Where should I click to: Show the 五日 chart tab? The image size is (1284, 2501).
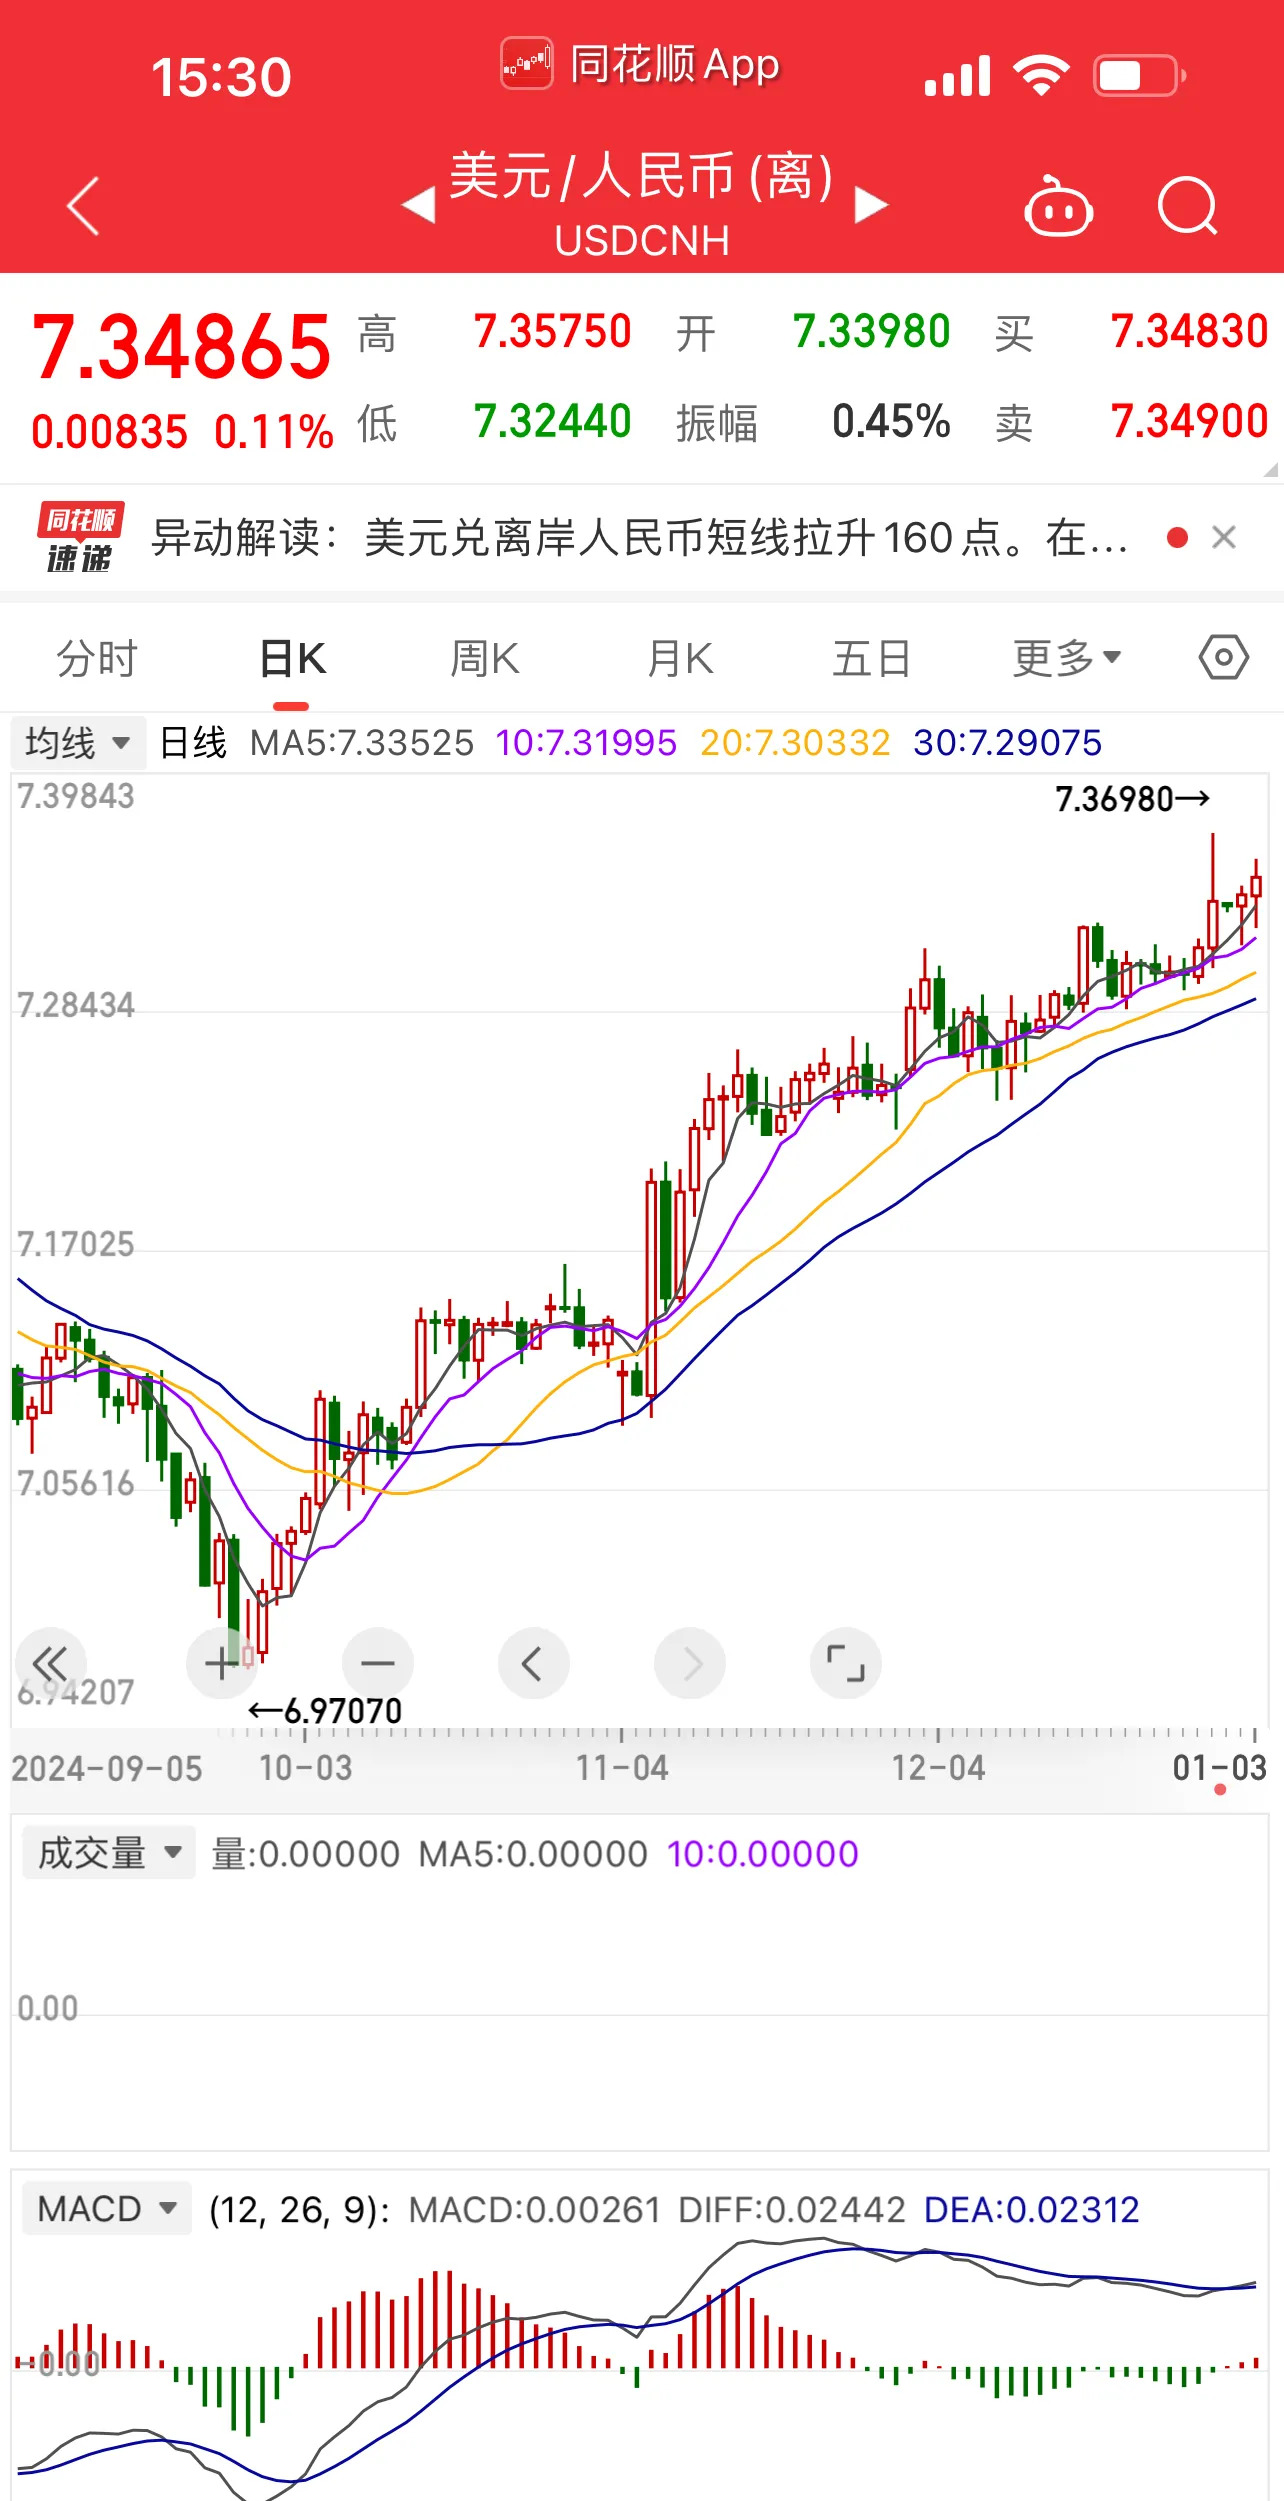click(x=872, y=659)
